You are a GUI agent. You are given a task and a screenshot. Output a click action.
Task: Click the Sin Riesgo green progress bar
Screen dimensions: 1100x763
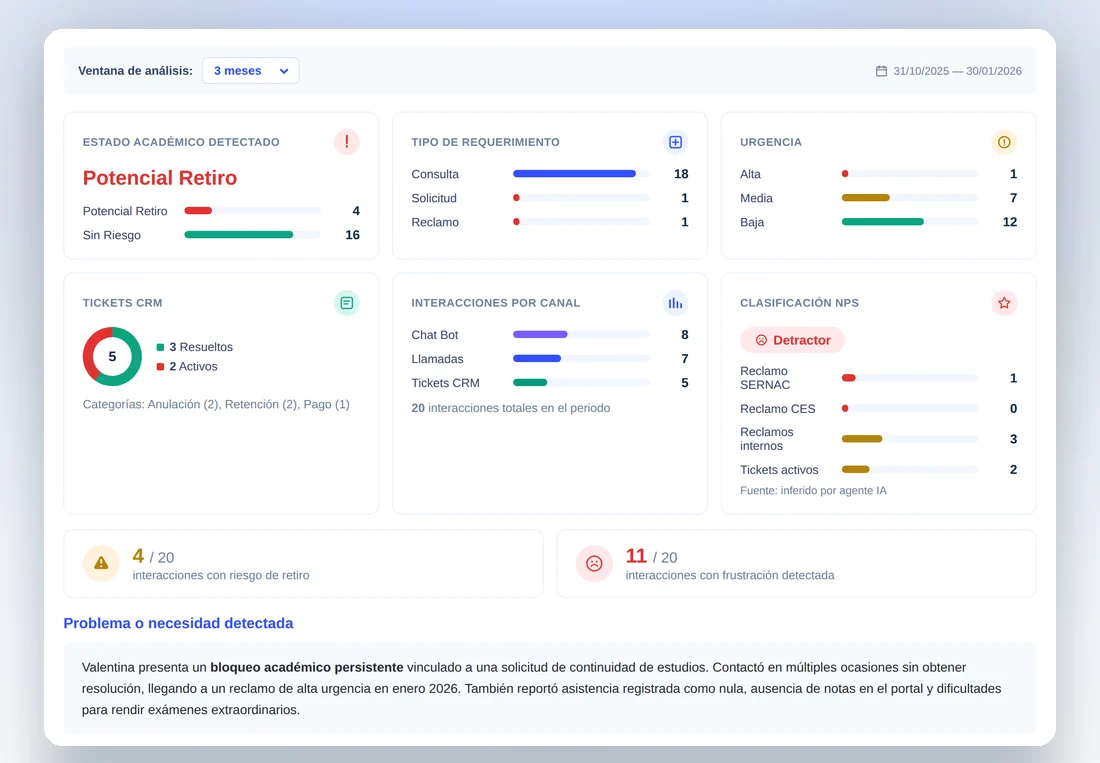click(x=239, y=235)
